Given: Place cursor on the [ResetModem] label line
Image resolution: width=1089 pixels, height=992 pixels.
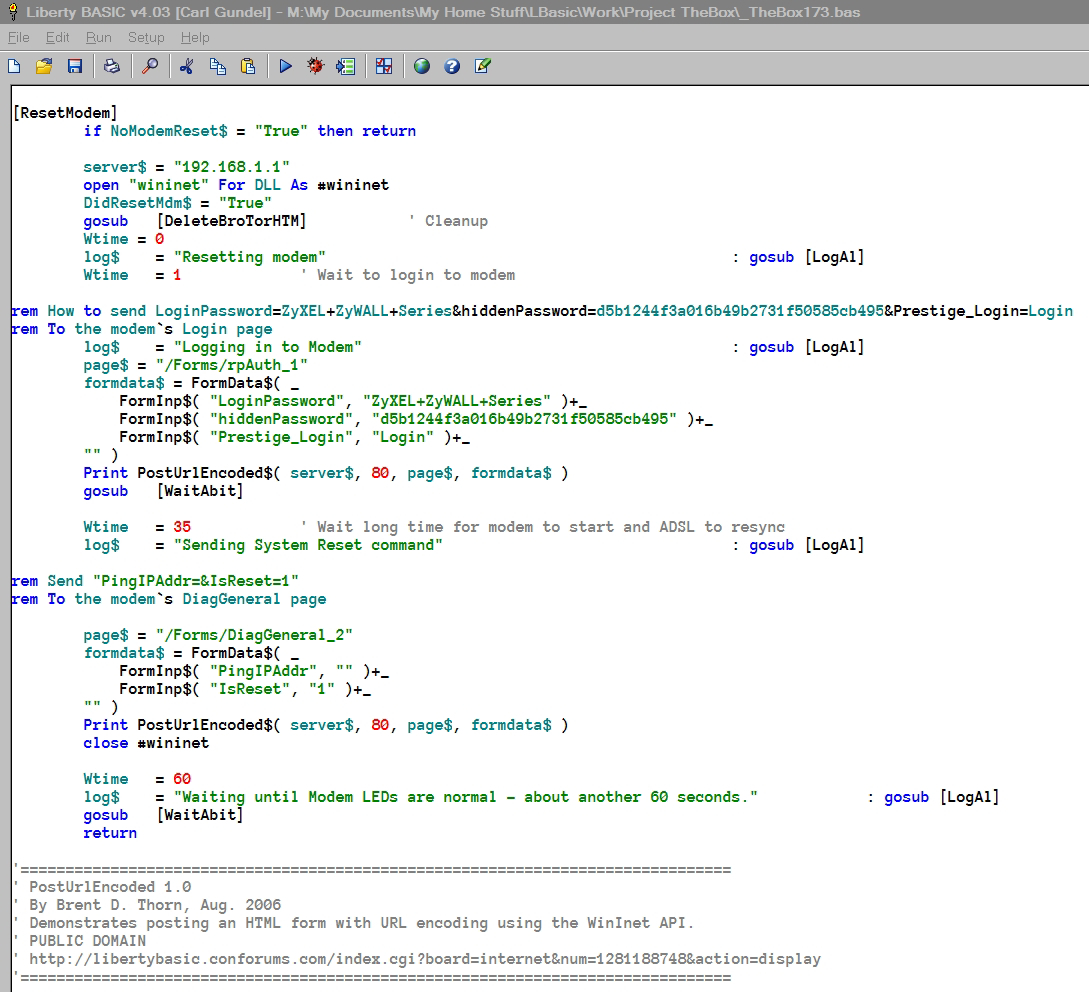Looking at the screenshot, I should pos(65,113).
